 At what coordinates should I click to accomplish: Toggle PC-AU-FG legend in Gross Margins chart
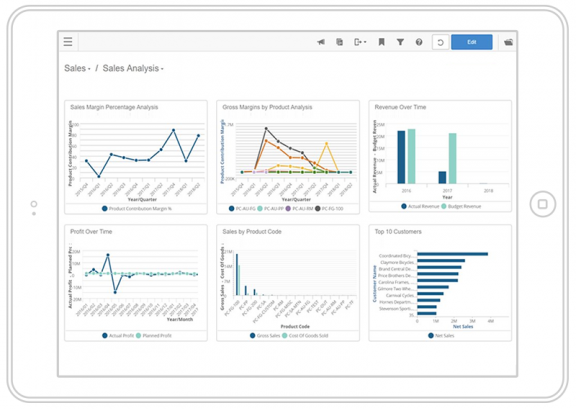(x=242, y=208)
